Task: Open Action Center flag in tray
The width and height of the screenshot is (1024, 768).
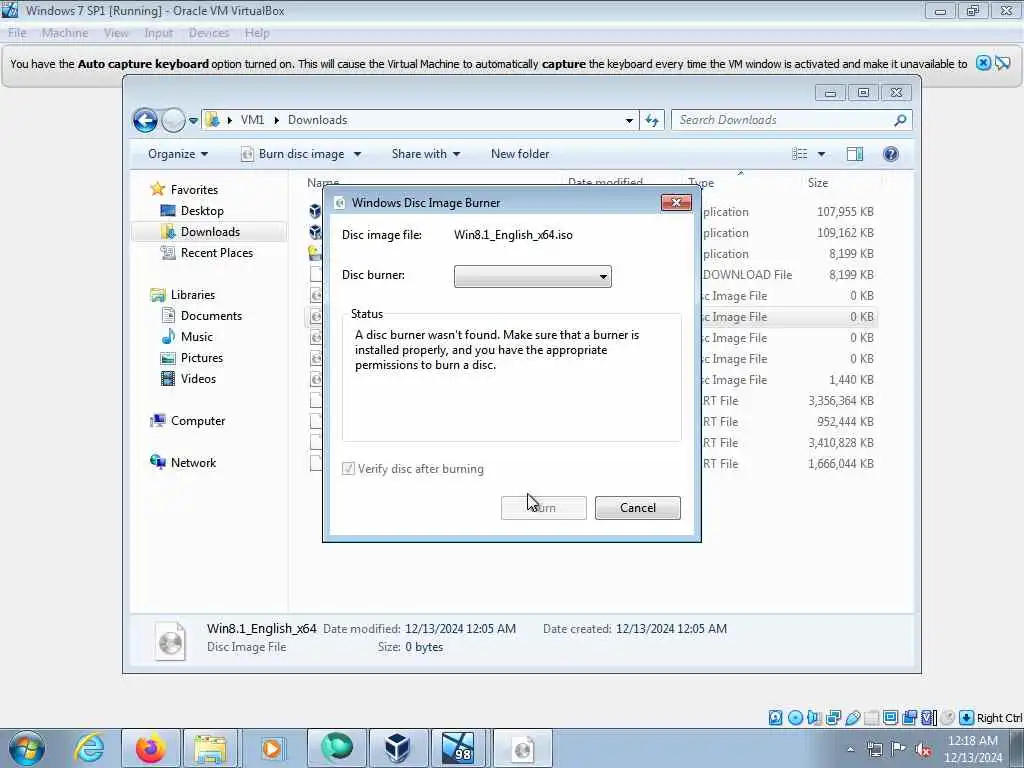Action: 898,749
